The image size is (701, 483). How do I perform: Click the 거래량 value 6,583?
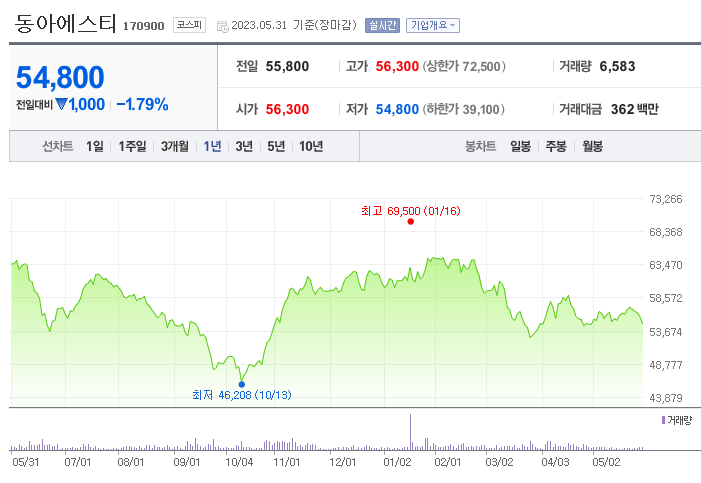tap(617, 67)
